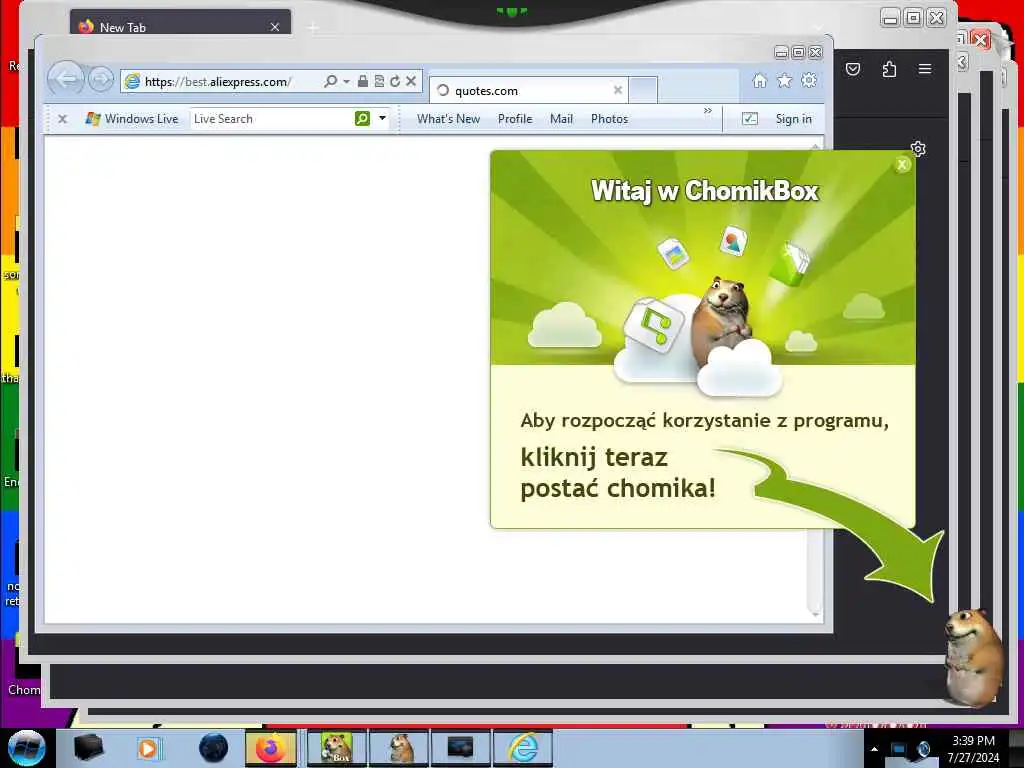Image resolution: width=1024 pixels, height=768 pixels.
Task: Open Photos on Windows Live toolbar
Action: coord(609,119)
